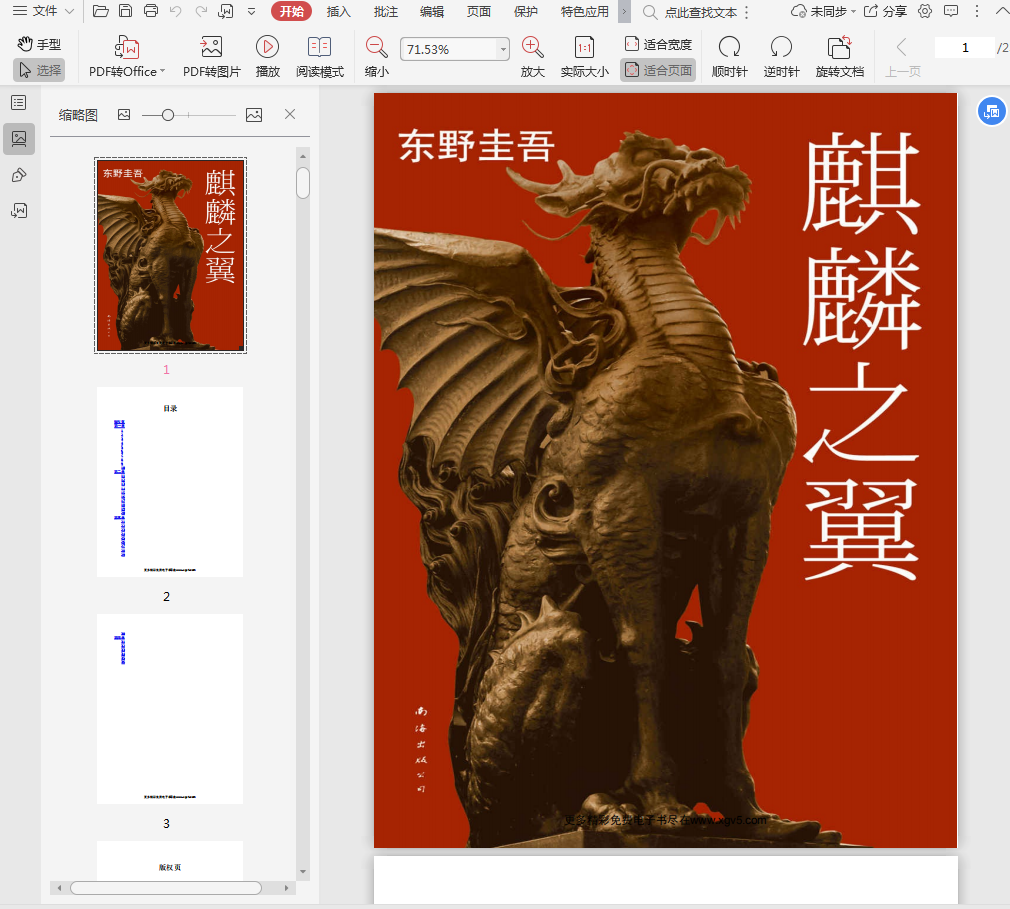The width and height of the screenshot is (1010, 909).
Task: Select page 2 thumbnail 目录
Action: click(x=169, y=482)
